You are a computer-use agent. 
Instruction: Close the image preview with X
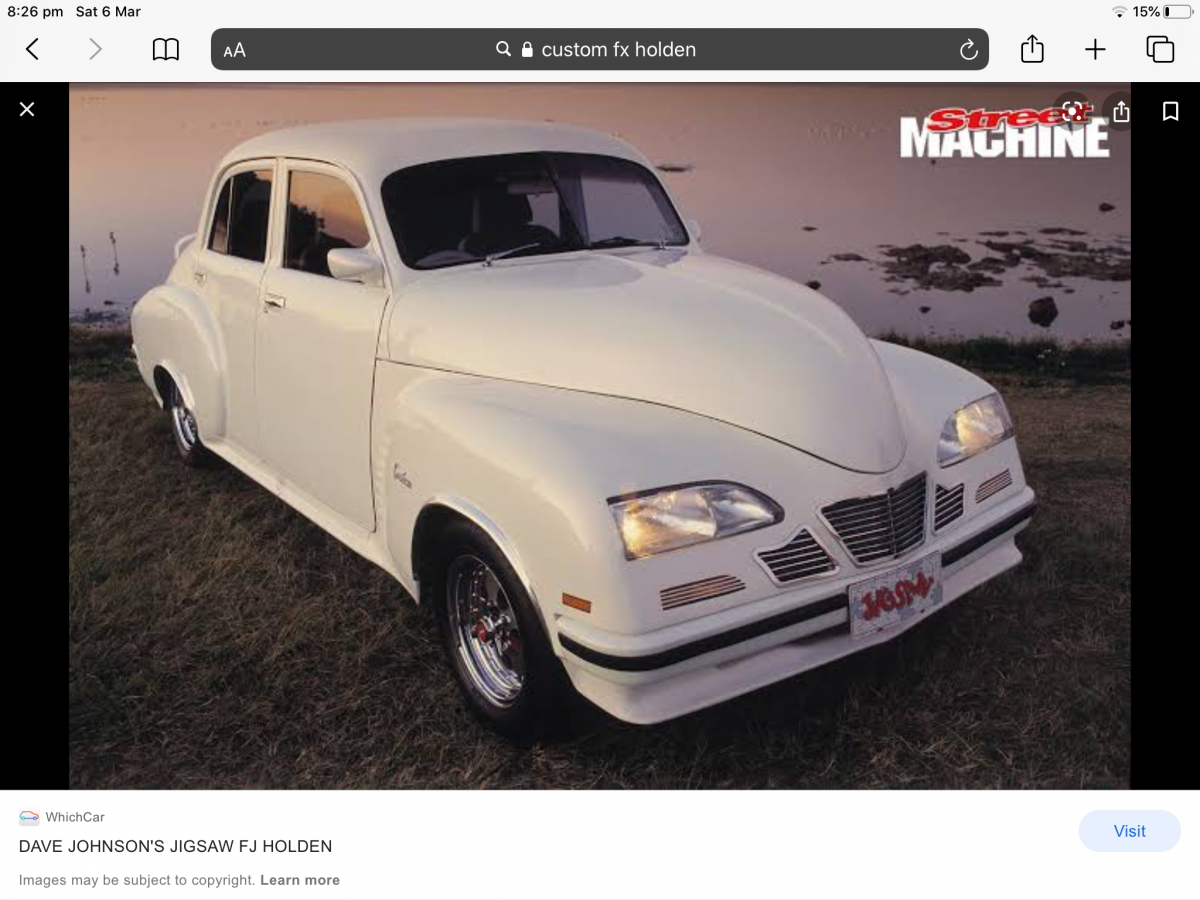(x=27, y=109)
